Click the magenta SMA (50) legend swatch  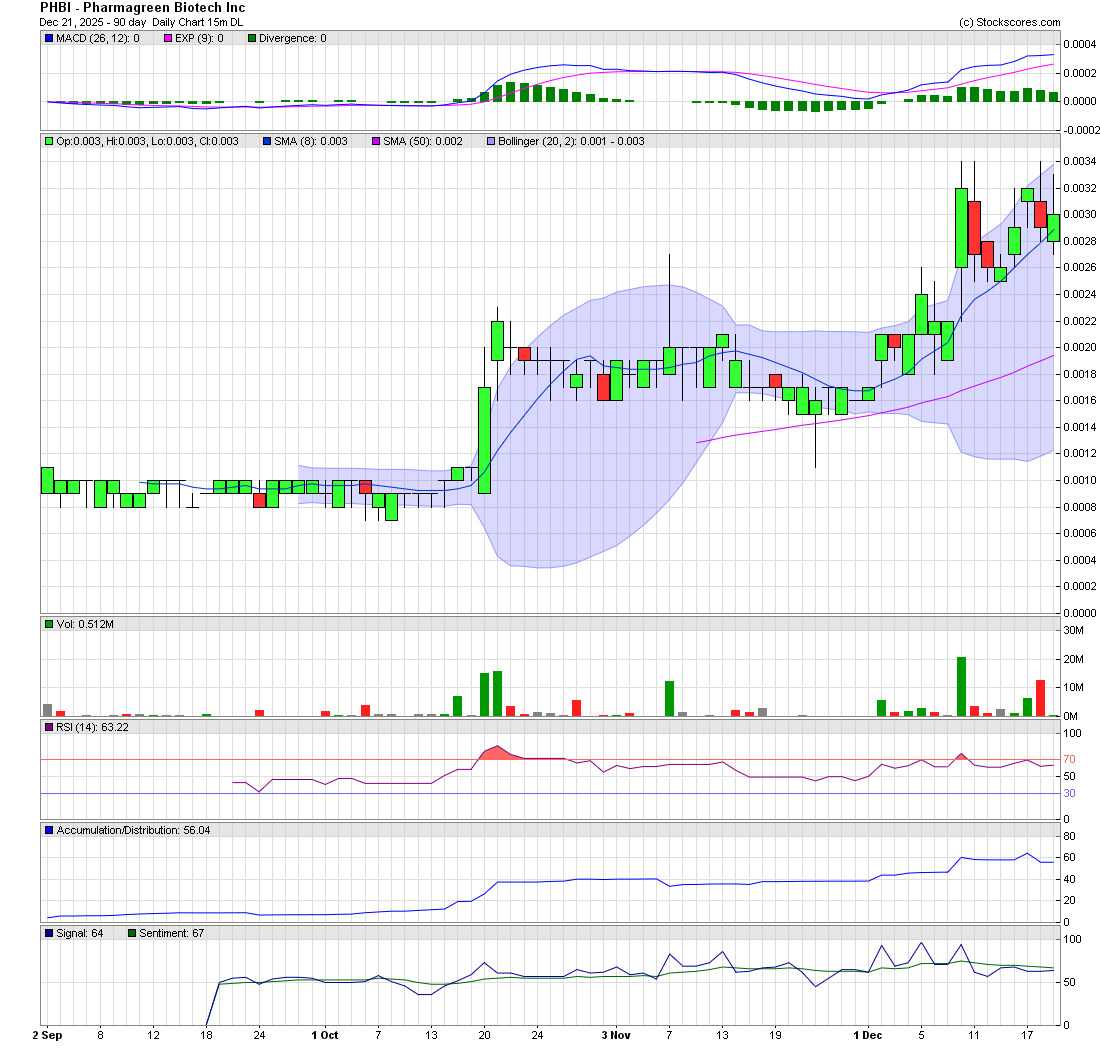coord(376,142)
